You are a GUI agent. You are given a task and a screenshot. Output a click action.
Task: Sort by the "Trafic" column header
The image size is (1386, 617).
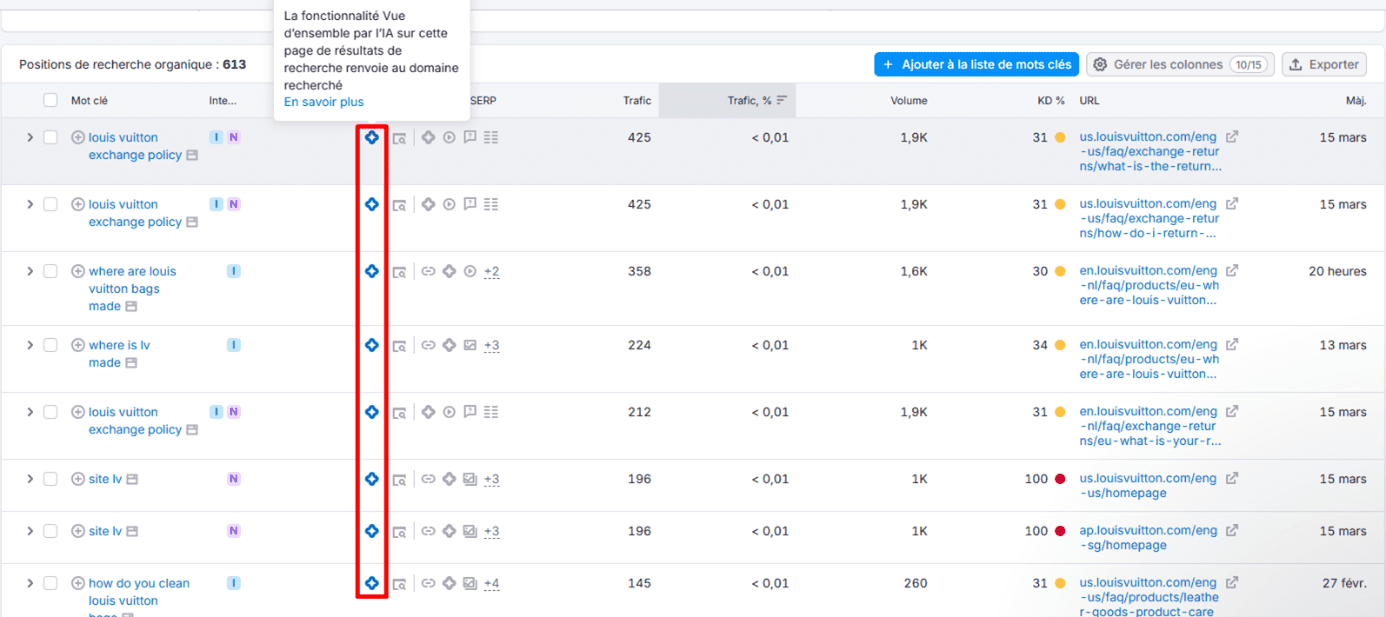637,100
